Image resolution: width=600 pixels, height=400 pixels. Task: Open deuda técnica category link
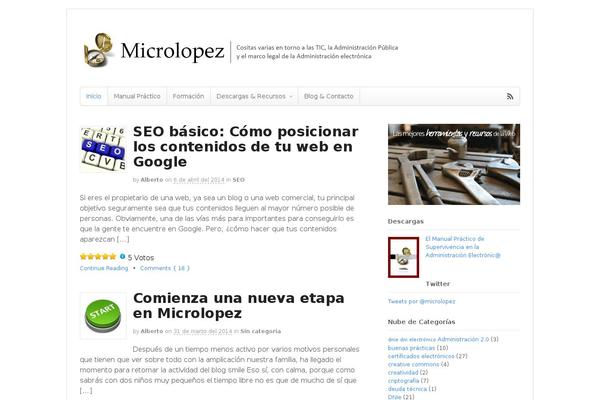pyautogui.click(x=407, y=389)
